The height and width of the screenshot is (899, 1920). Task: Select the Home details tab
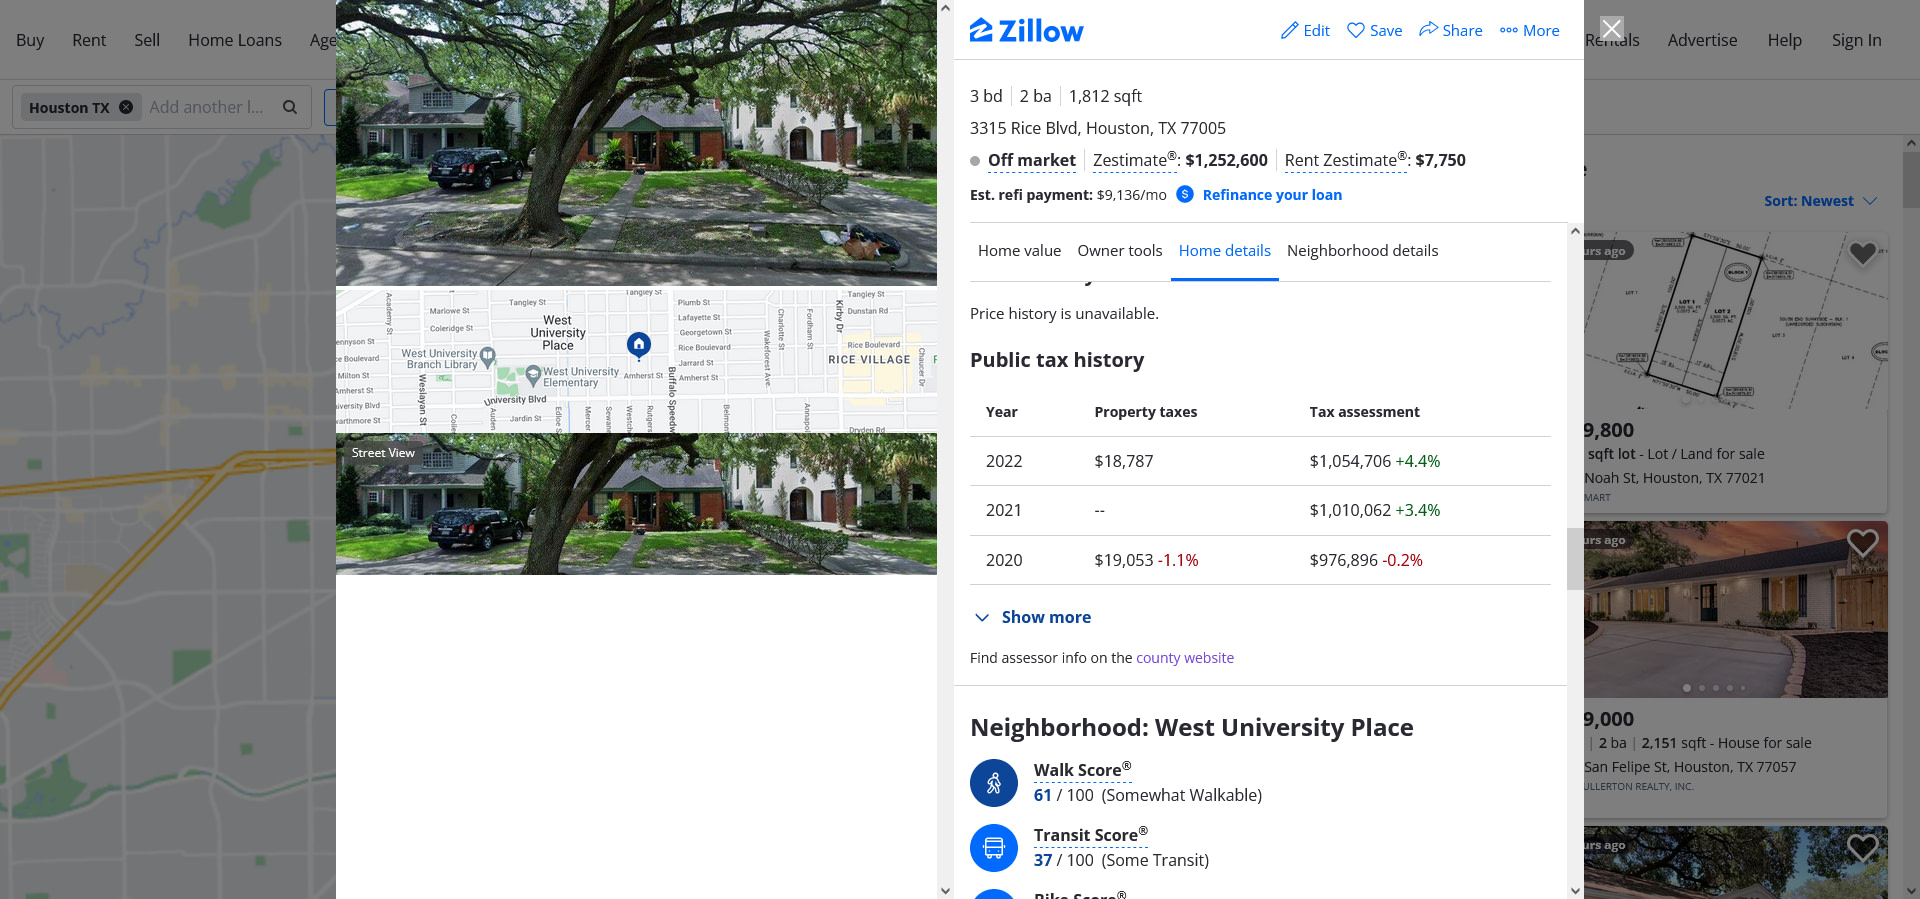(x=1224, y=251)
